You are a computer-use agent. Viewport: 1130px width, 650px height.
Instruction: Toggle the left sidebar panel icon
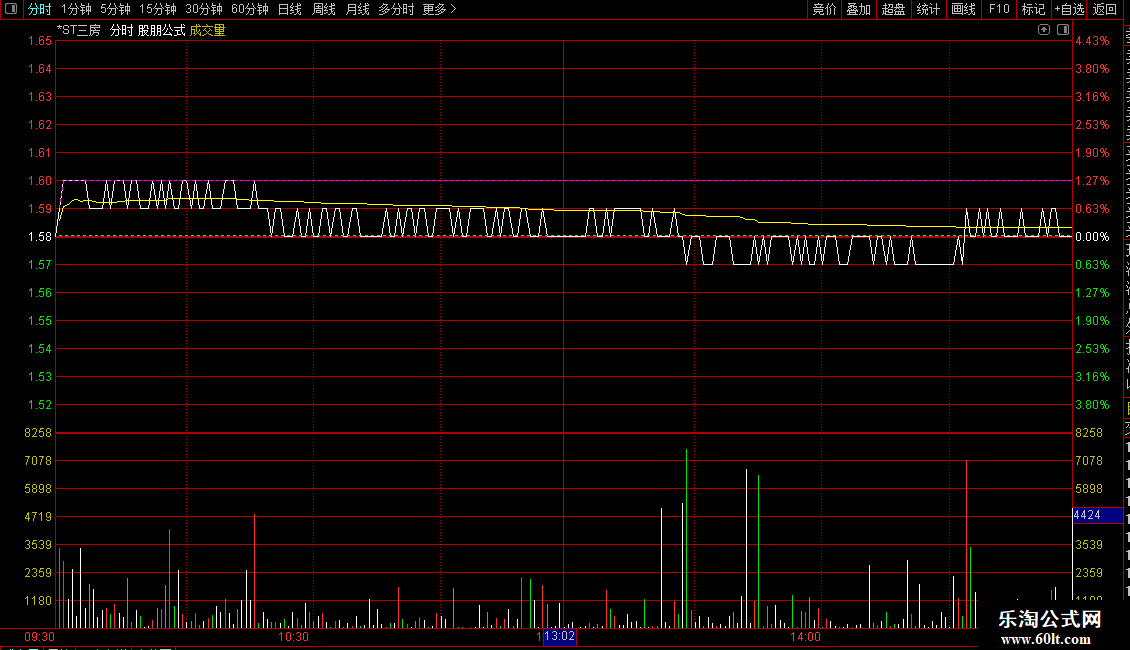point(11,9)
